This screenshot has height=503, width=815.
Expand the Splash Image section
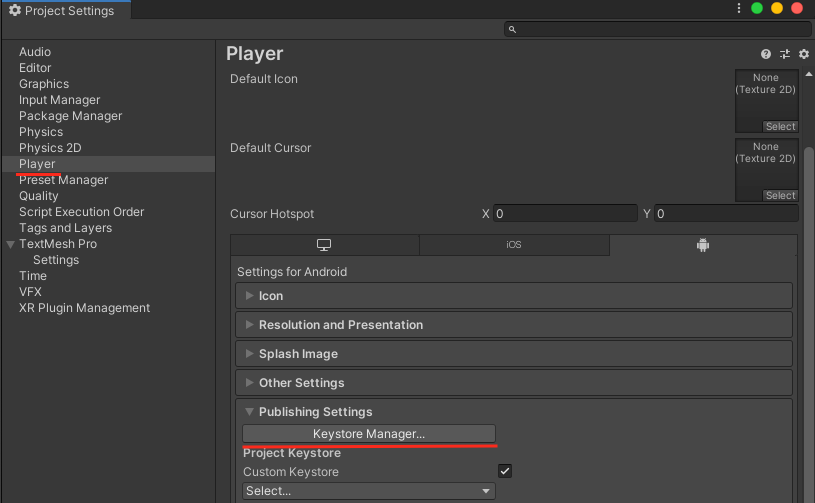point(514,354)
